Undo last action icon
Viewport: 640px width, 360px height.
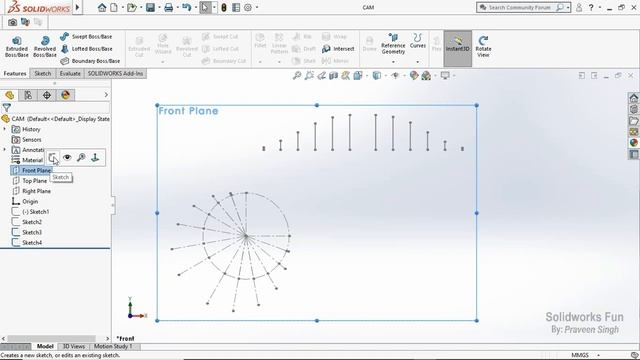(x=187, y=7)
